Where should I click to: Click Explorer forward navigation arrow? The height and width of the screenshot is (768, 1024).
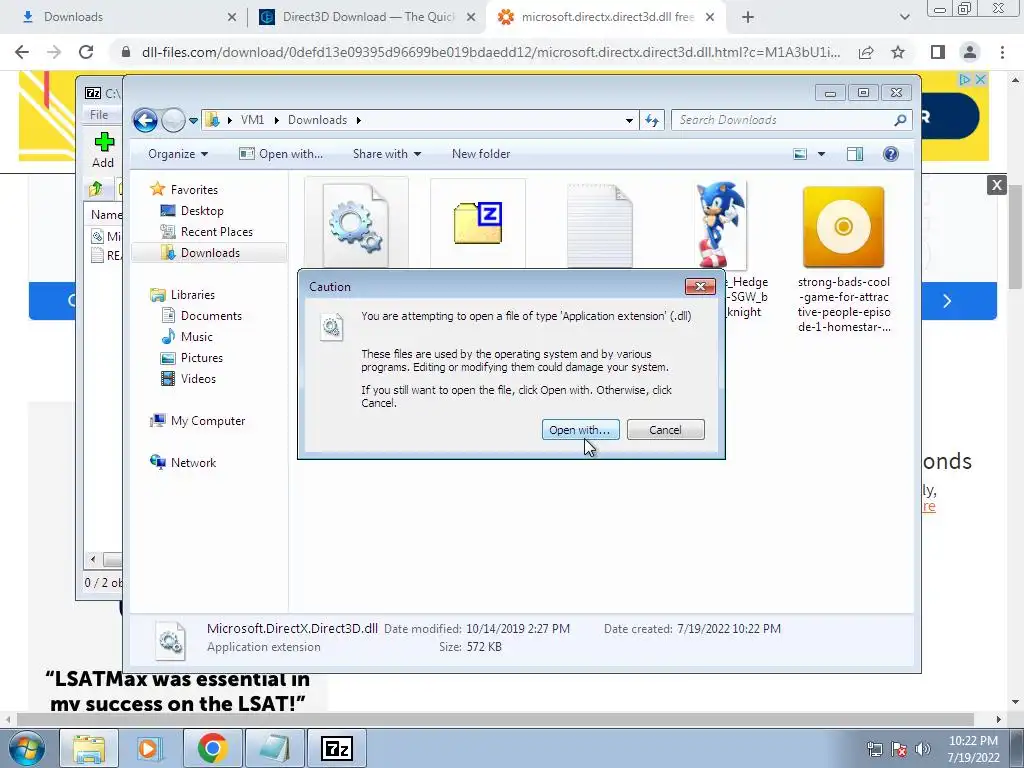[x=173, y=120]
